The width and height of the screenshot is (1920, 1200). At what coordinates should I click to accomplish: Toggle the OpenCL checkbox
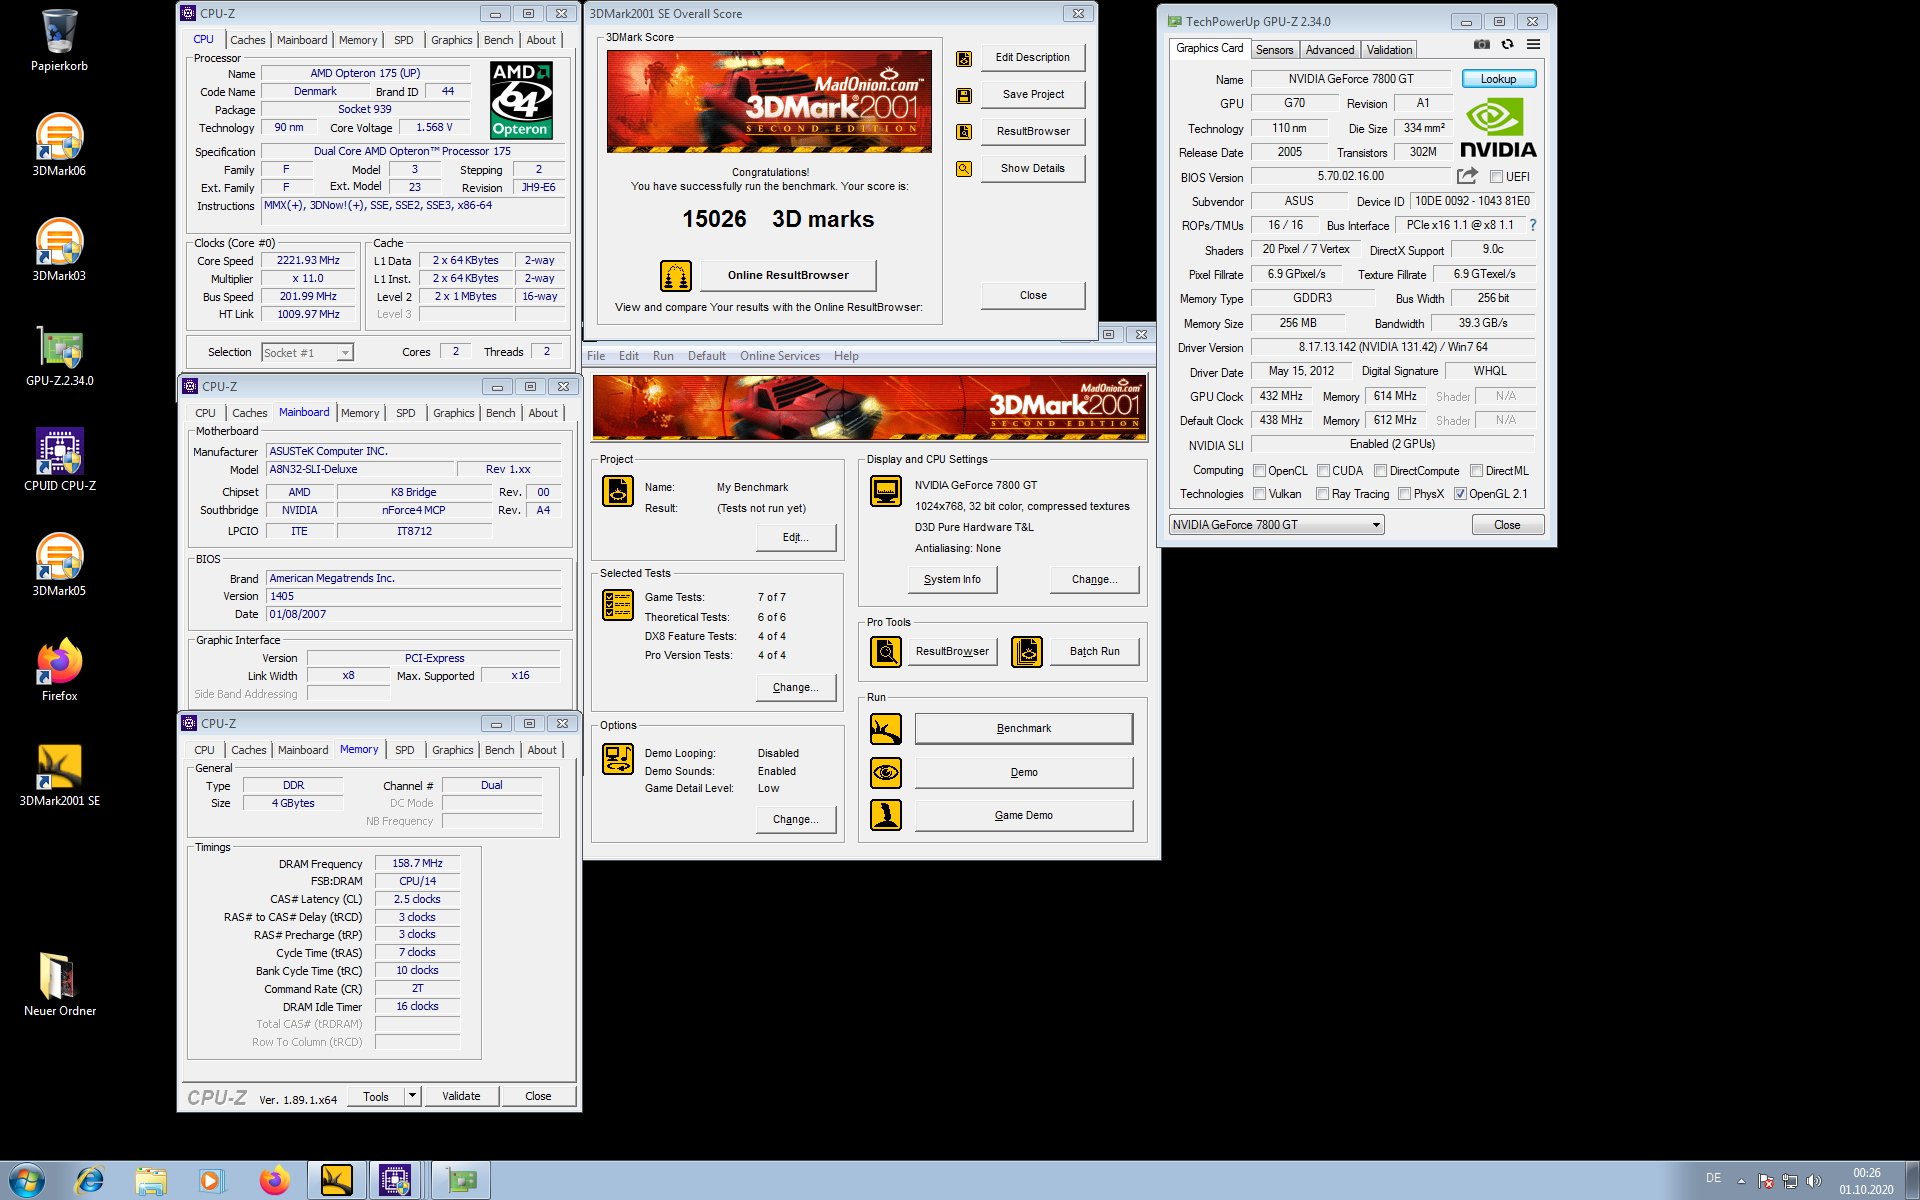pyautogui.click(x=1260, y=471)
